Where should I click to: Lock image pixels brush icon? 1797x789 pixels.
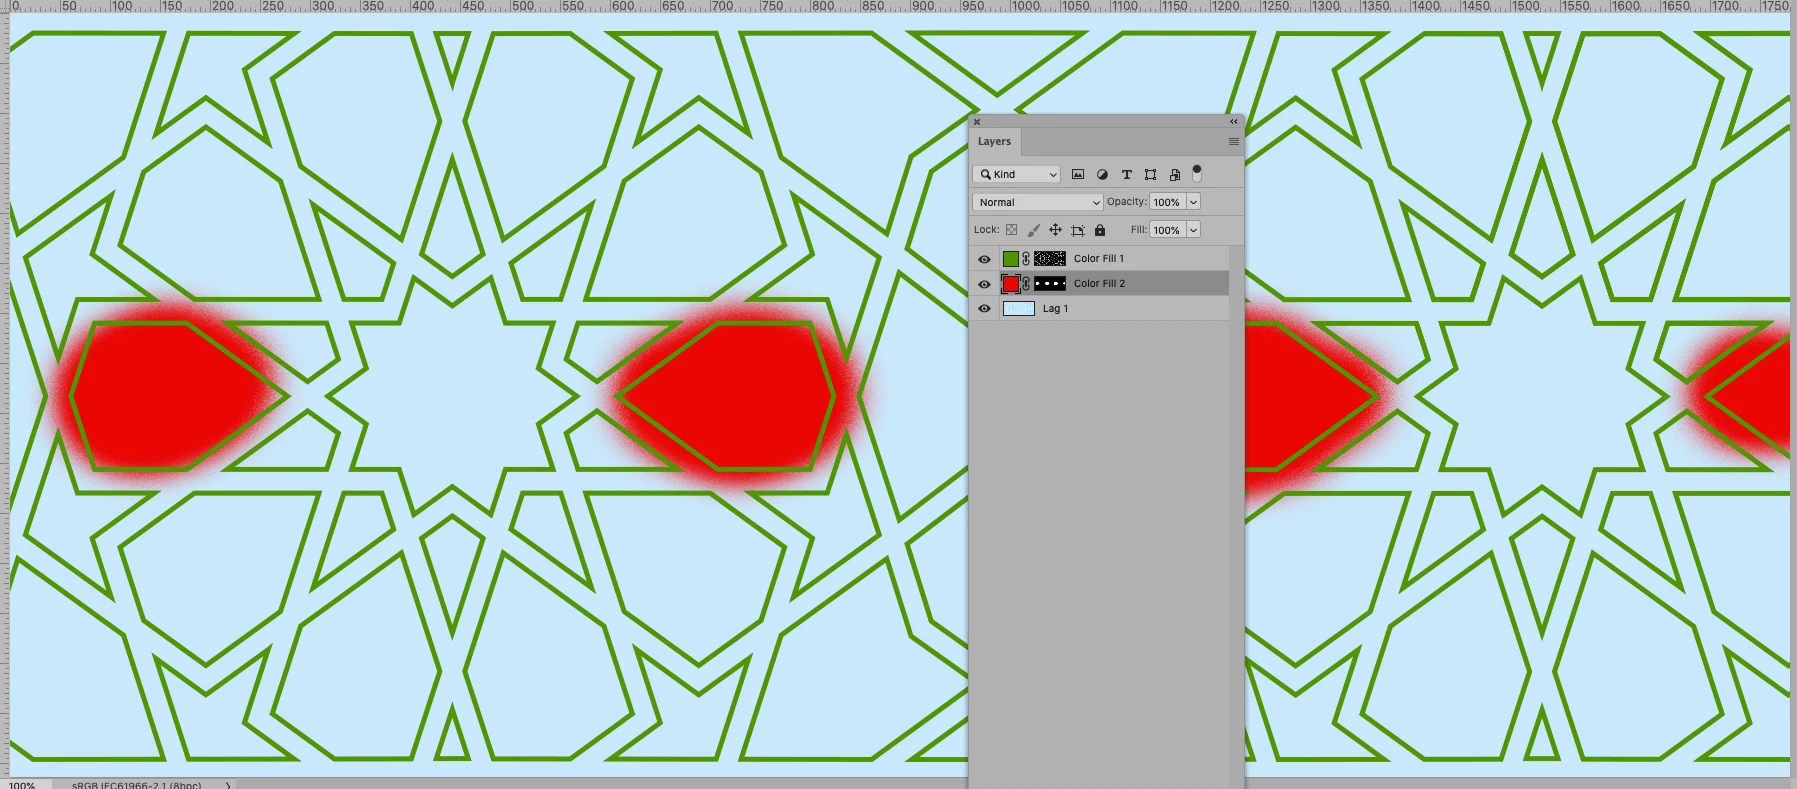tap(1034, 230)
